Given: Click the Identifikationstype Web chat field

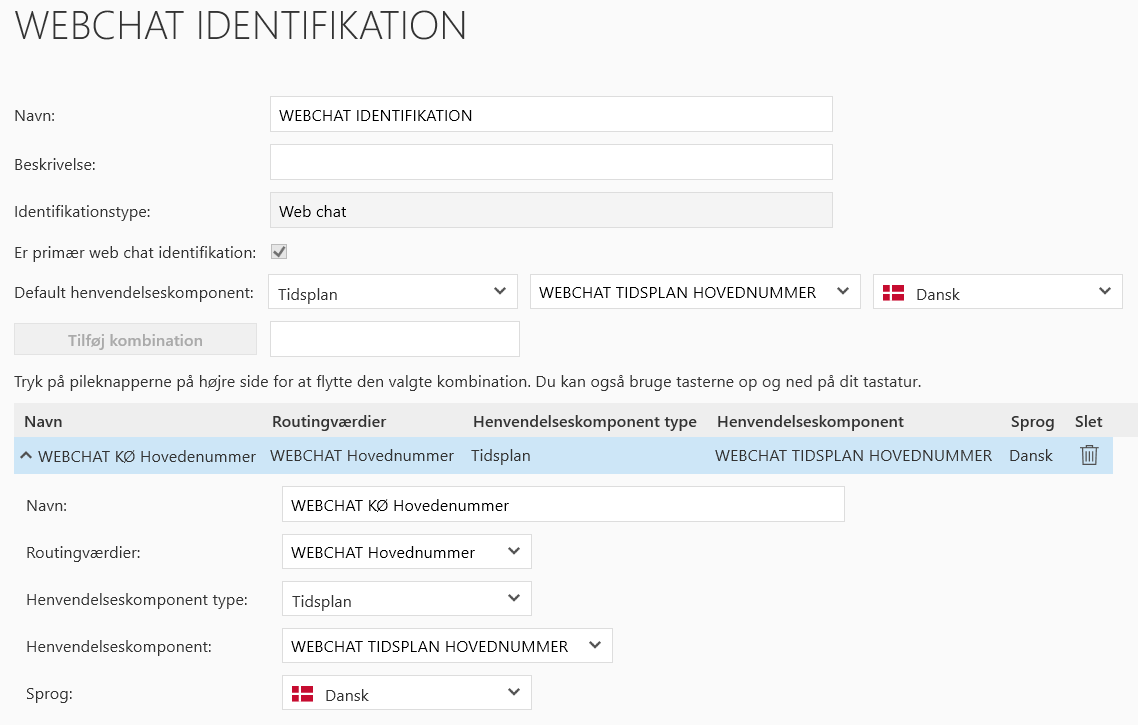Looking at the screenshot, I should (x=551, y=210).
